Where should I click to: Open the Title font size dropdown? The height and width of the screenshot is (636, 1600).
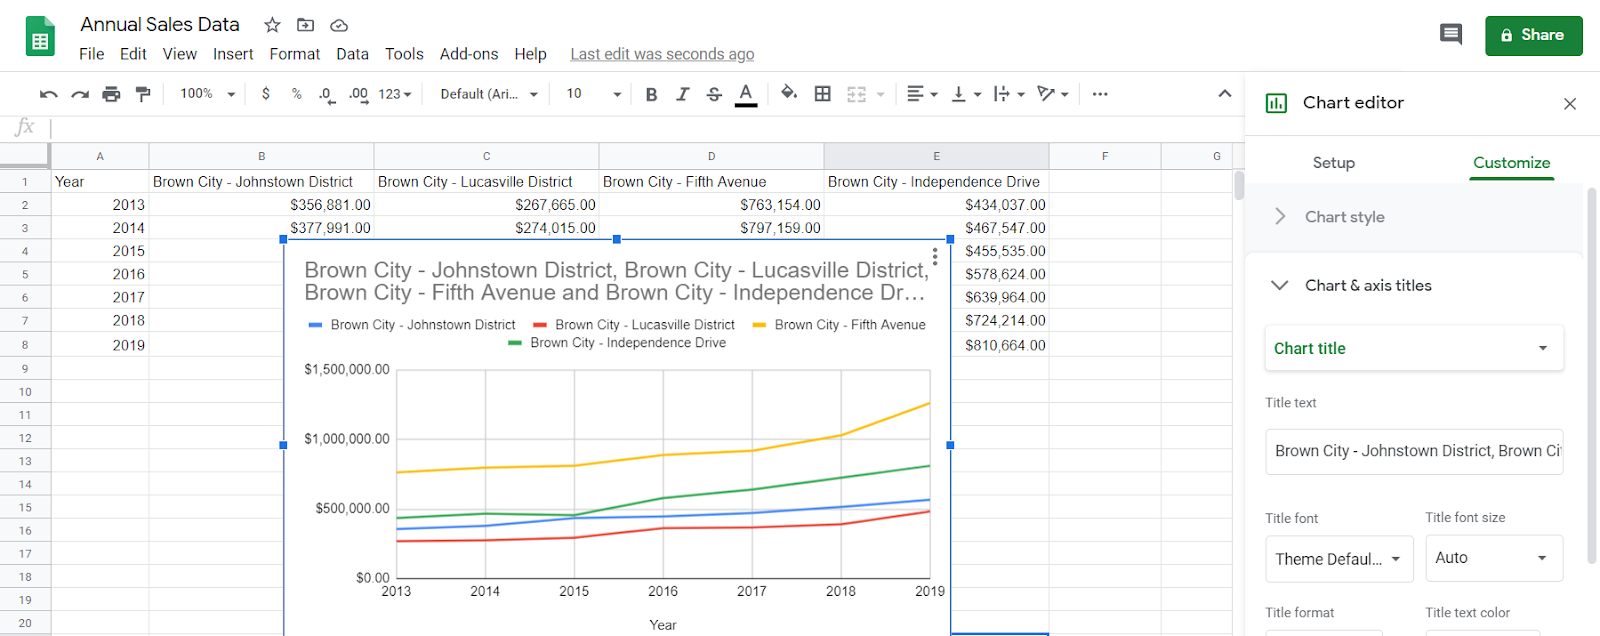click(x=1494, y=558)
